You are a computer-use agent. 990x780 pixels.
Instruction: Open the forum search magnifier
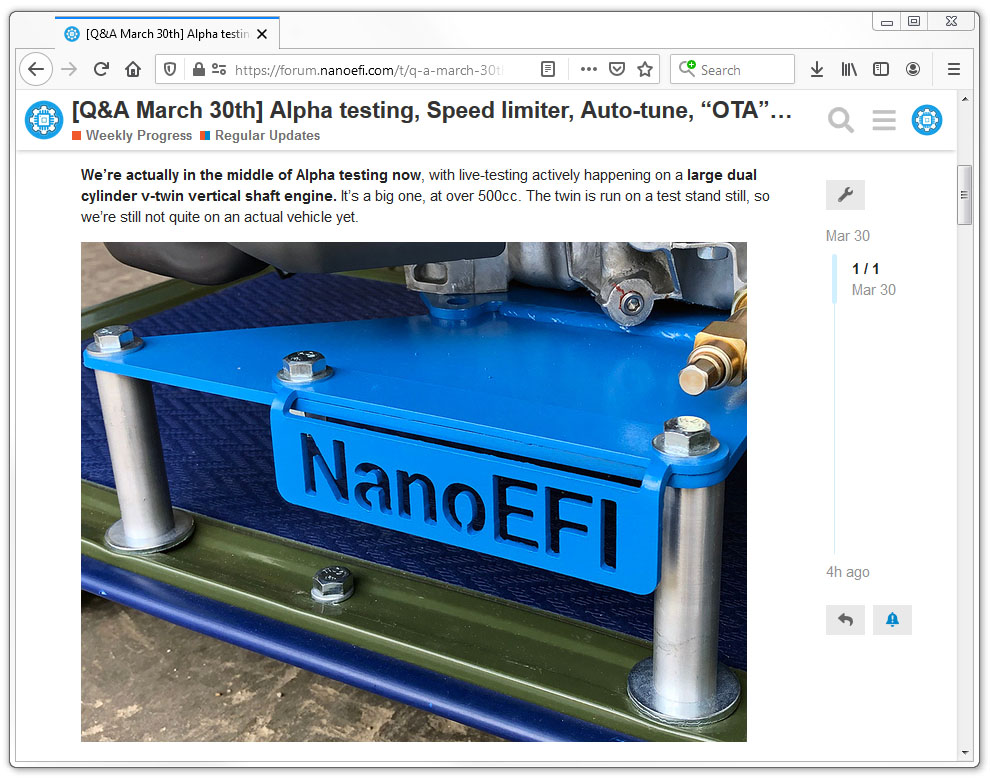click(840, 119)
